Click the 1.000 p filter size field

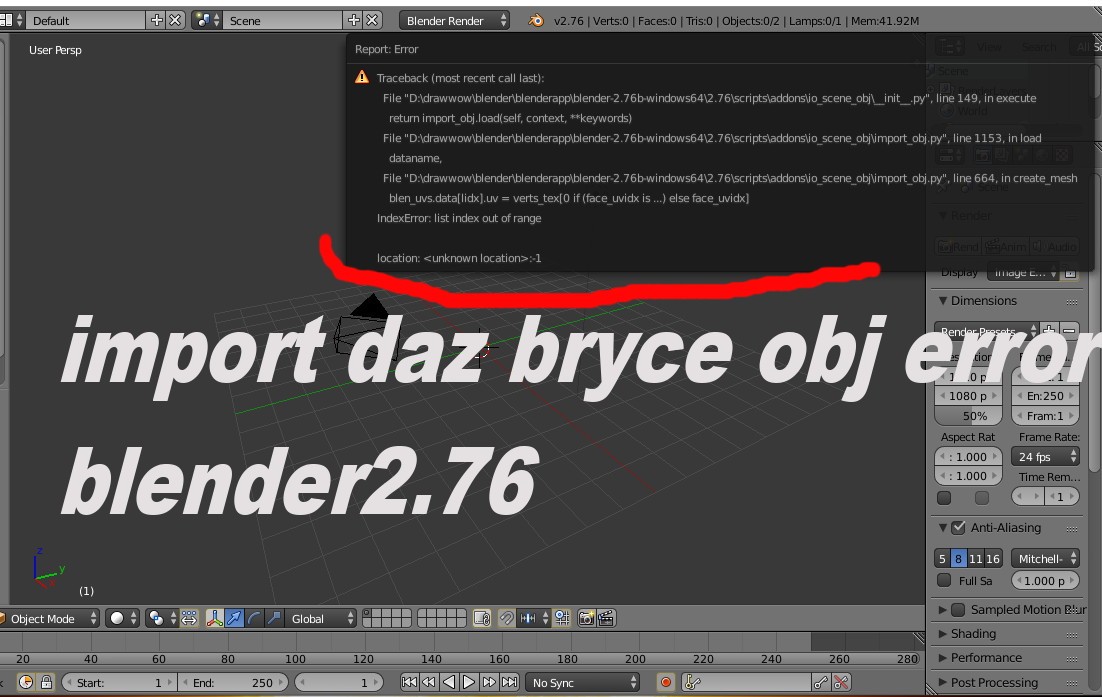[x=1045, y=580]
